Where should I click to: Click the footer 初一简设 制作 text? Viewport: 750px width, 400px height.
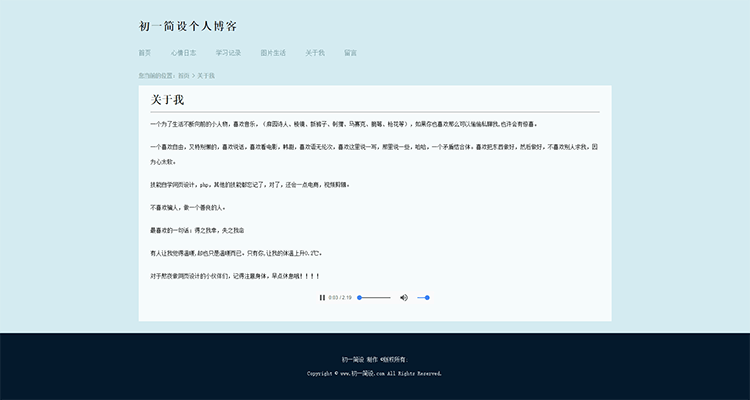[374, 358]
